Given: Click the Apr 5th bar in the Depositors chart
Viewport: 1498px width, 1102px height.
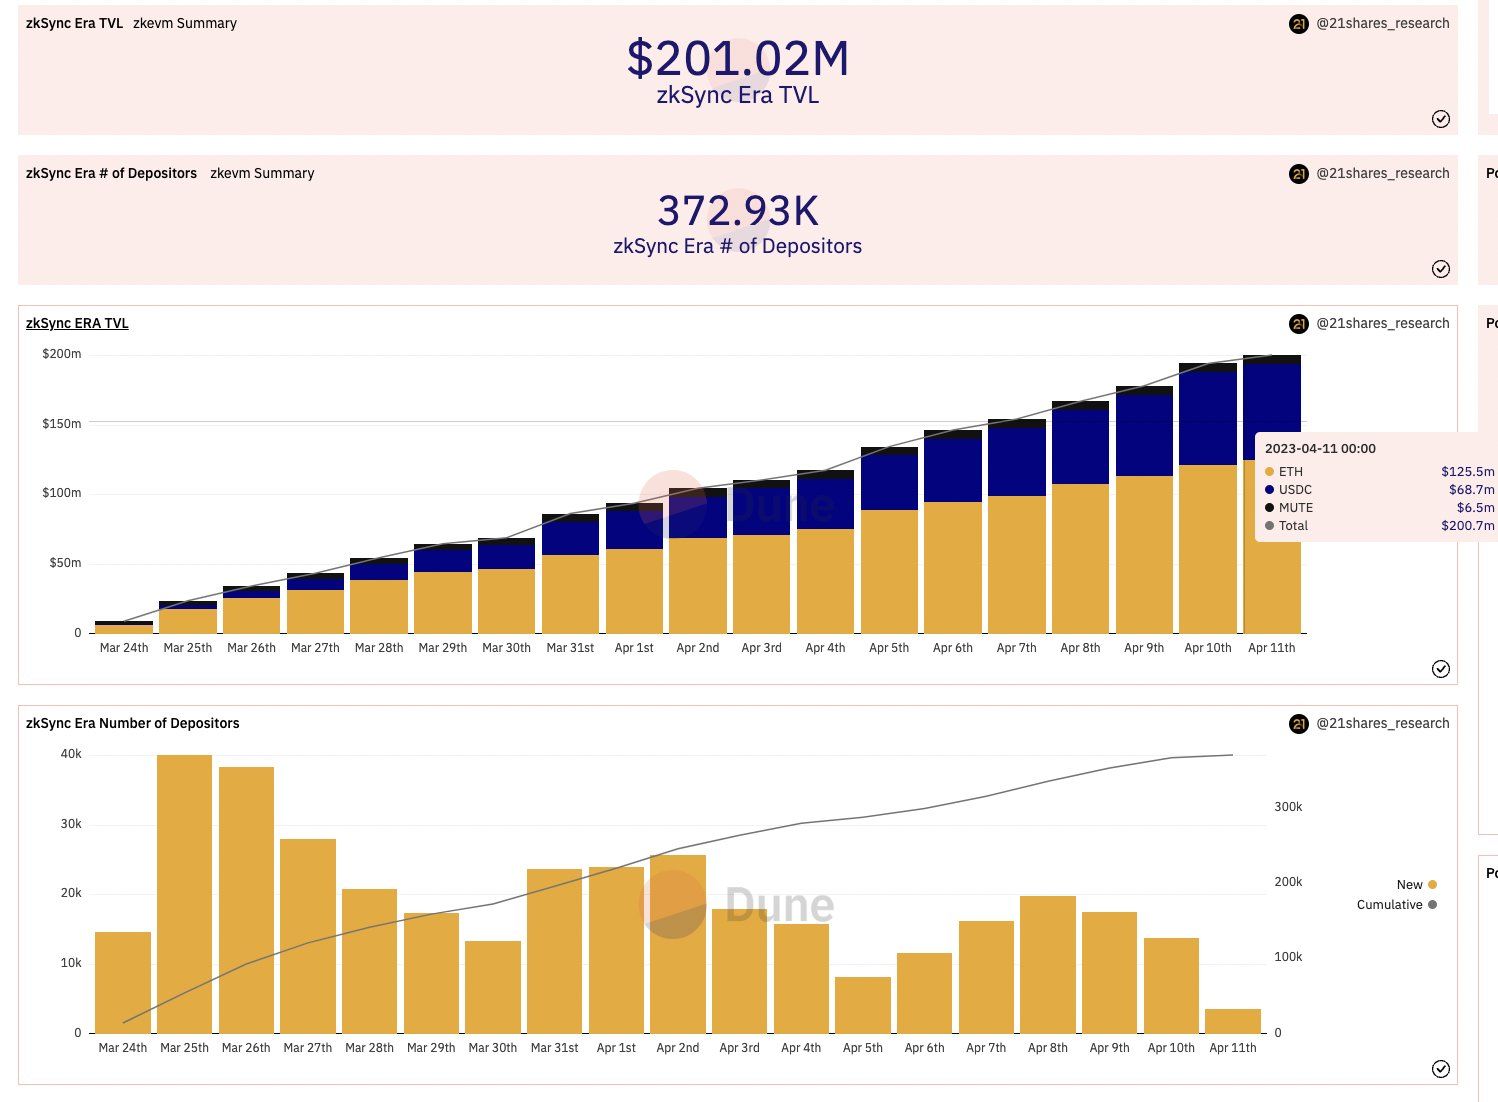Looking at the screenshot, I should click(863, 1005).
